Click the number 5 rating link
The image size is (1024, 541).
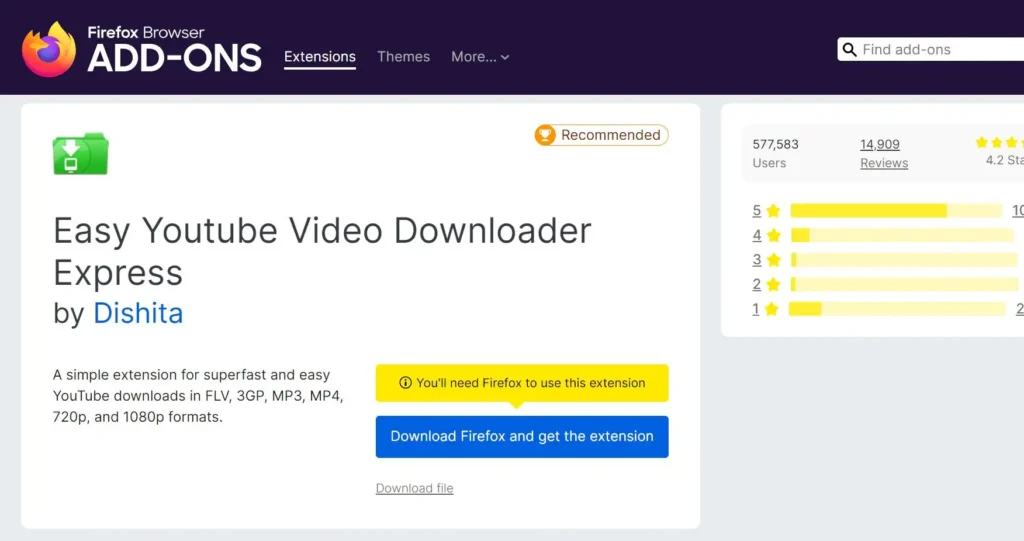point(756,210)
